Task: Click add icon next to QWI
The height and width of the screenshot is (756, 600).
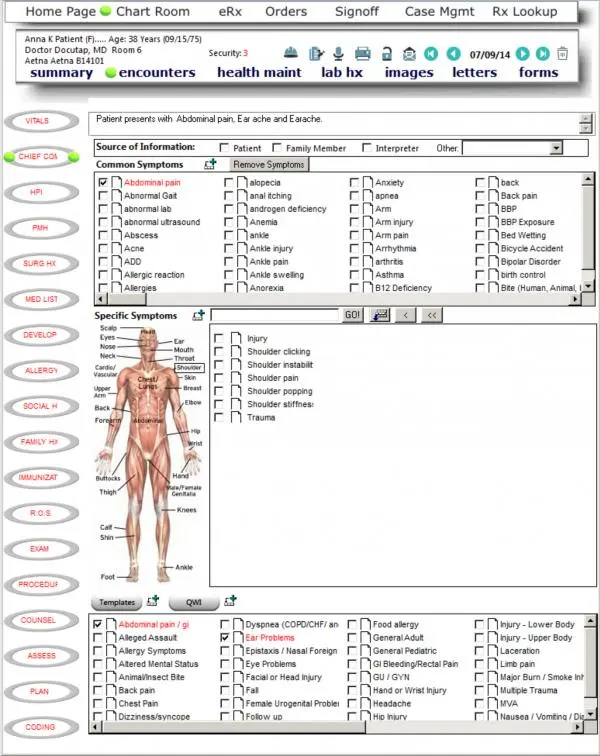Action: pyautogui.click(x=230, y=600)
